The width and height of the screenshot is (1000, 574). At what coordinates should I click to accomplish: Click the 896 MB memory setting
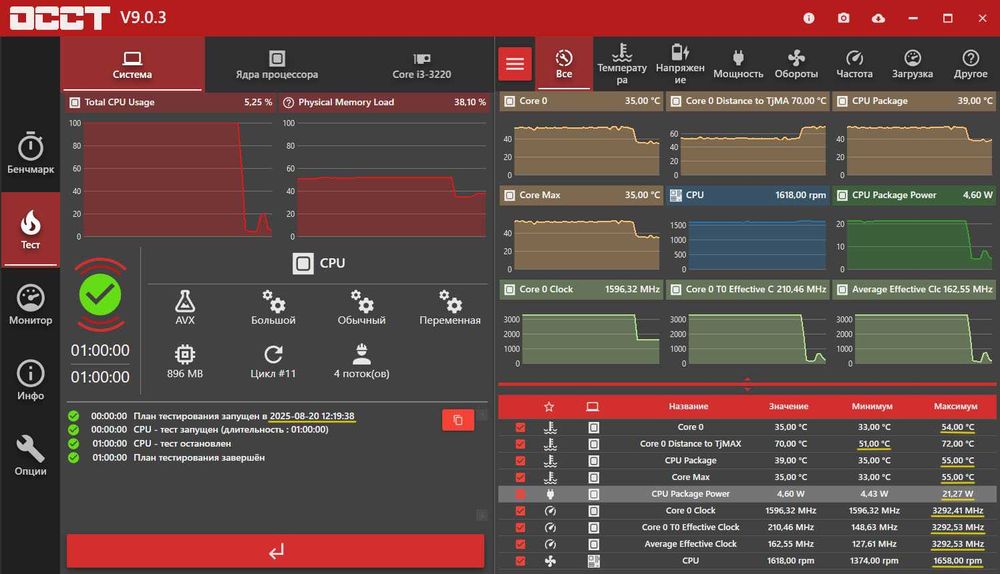tap(185, 362)
